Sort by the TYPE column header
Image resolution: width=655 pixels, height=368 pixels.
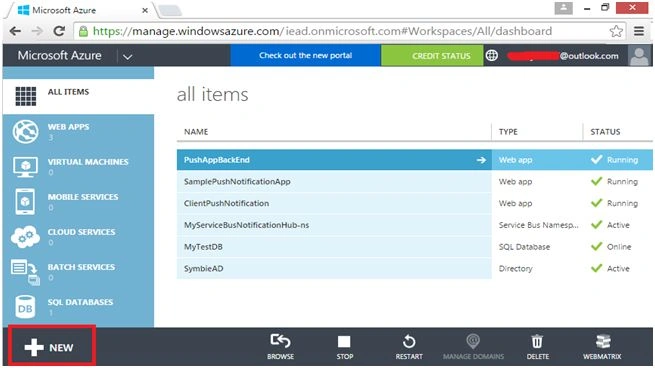click(x=508, y=132)
